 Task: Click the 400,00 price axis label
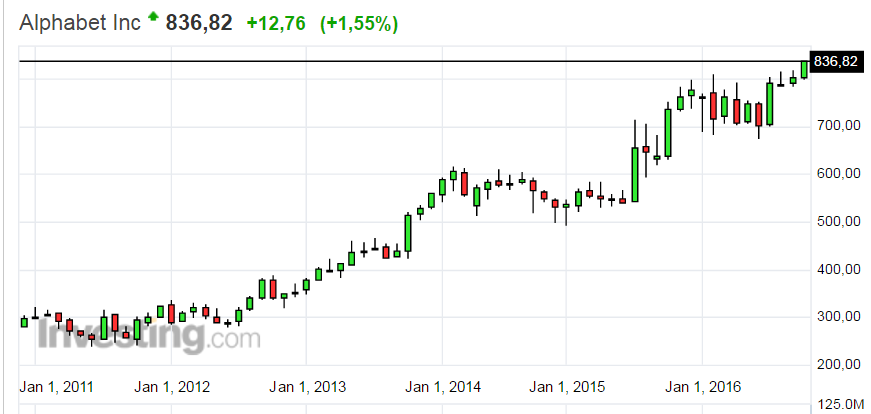pyautogui.click(x=838, y=270)
